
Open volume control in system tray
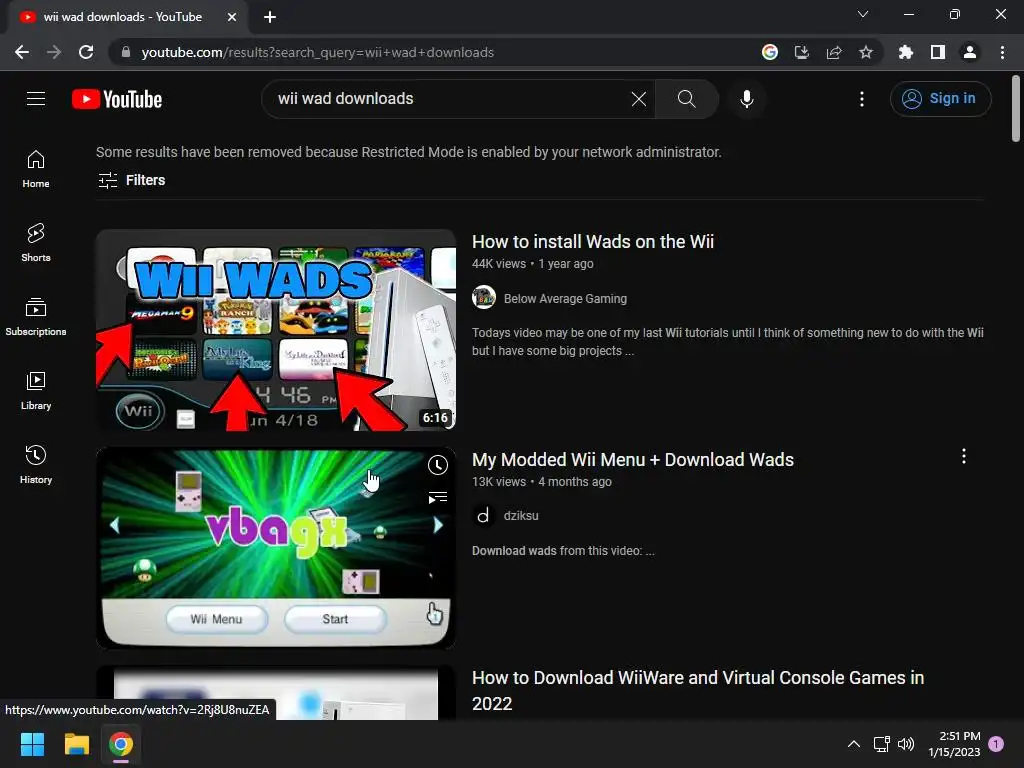(x=906, y=744)
